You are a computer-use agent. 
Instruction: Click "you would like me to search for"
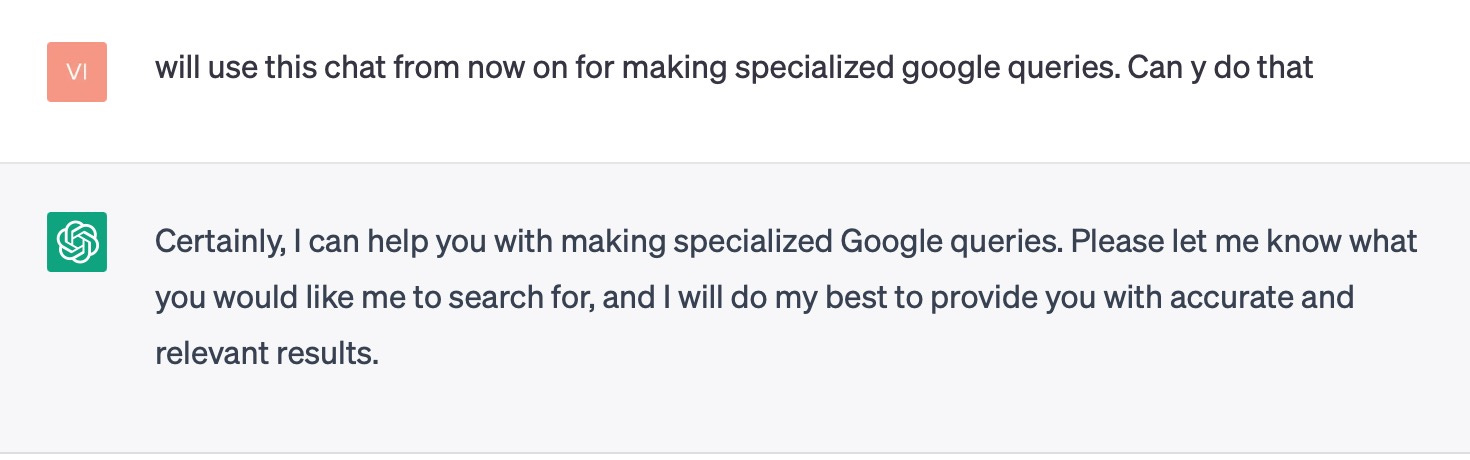pyautogui.click(x=377, y=298)
